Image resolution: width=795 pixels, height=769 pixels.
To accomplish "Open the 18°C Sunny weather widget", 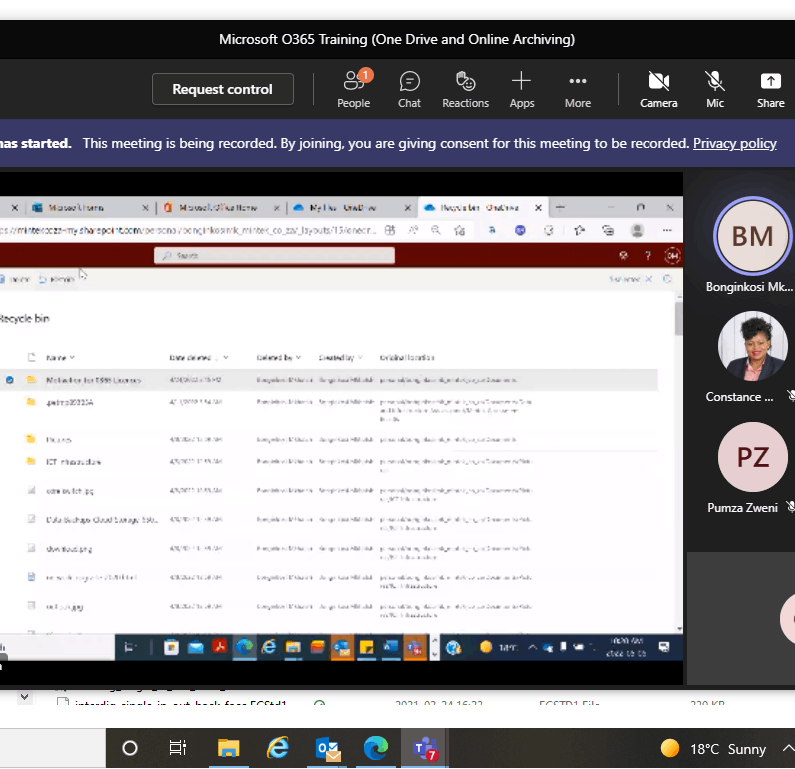I will [713, 749].
